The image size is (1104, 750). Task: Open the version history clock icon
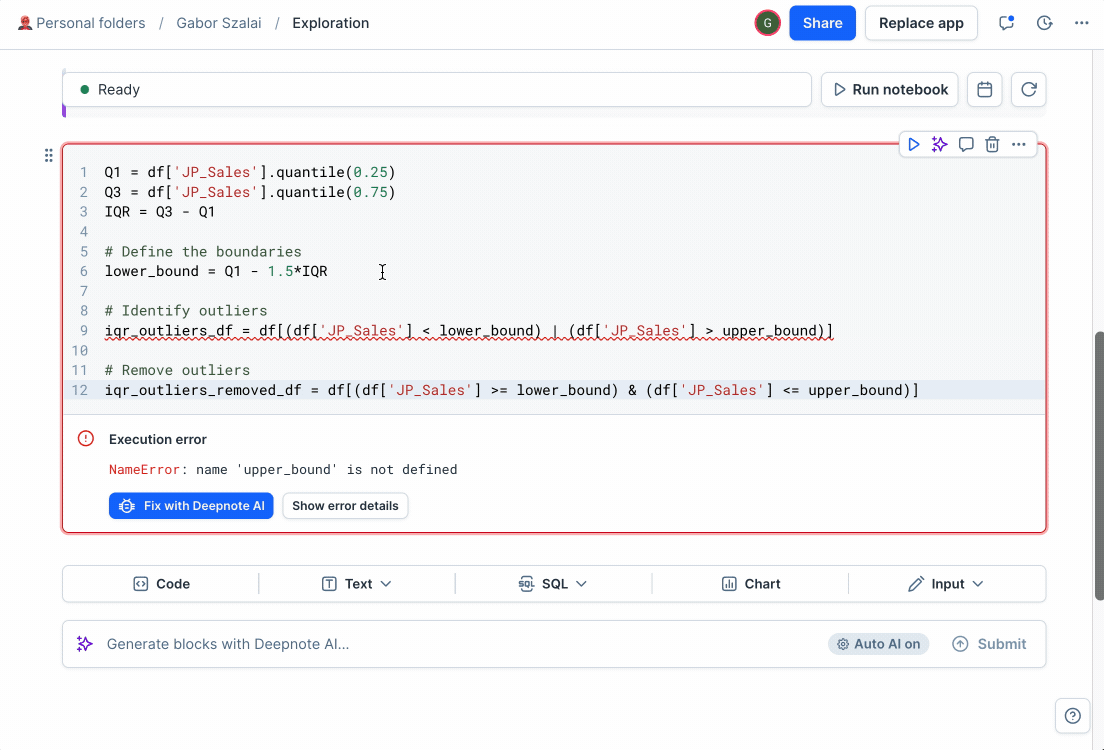point(1045,23)
